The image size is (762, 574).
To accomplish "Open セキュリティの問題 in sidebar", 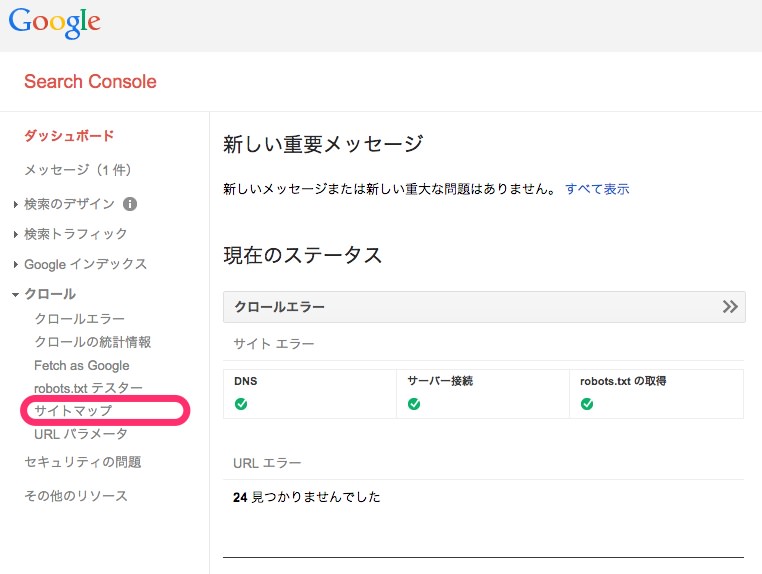I will (x=83, y=462).
